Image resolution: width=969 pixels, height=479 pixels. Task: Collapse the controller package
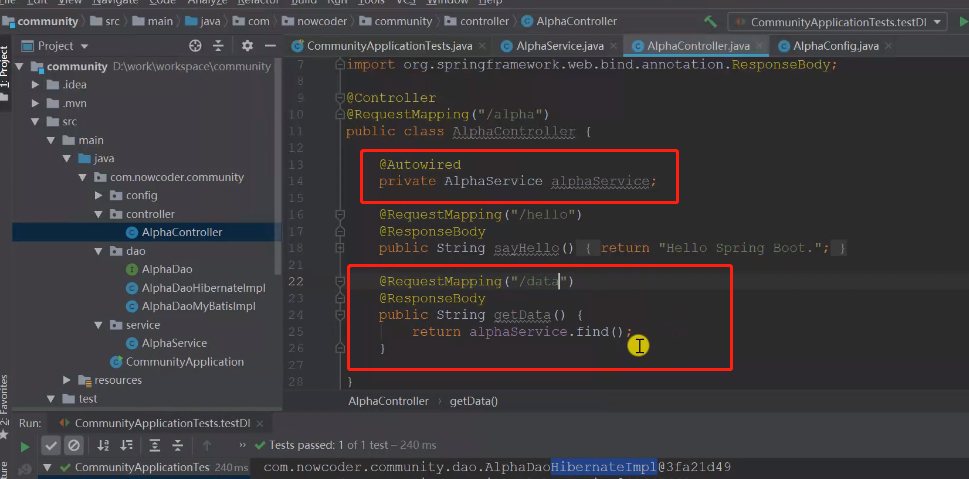pos(99,214)
